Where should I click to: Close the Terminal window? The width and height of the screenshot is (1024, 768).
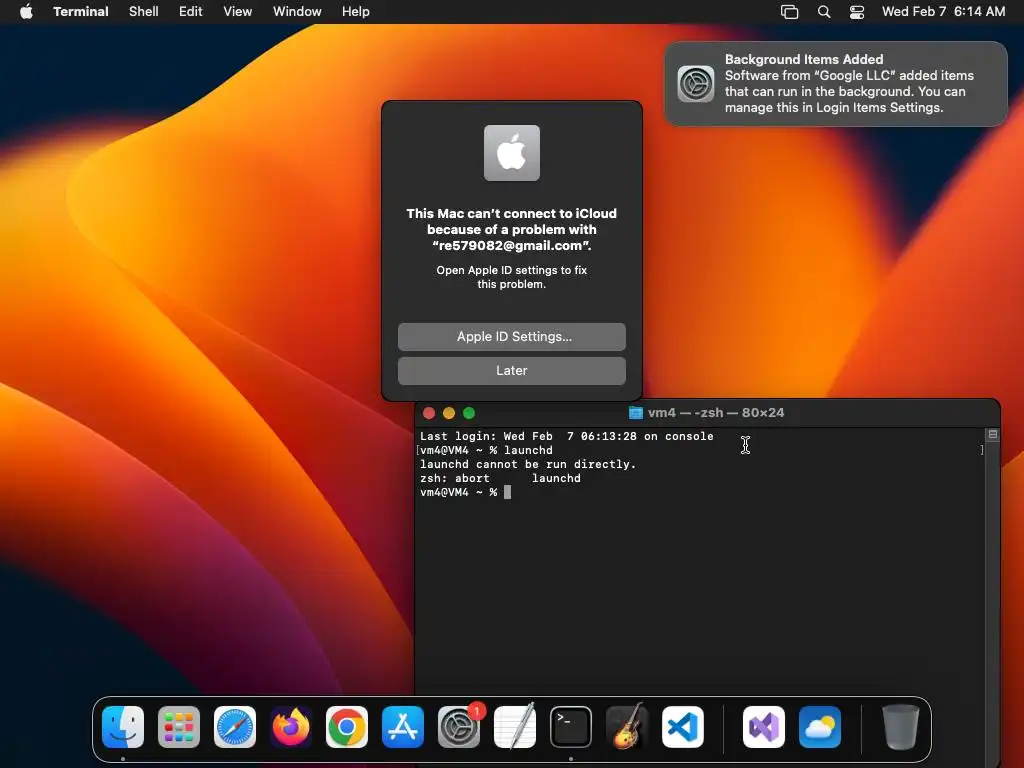(429, 413)
